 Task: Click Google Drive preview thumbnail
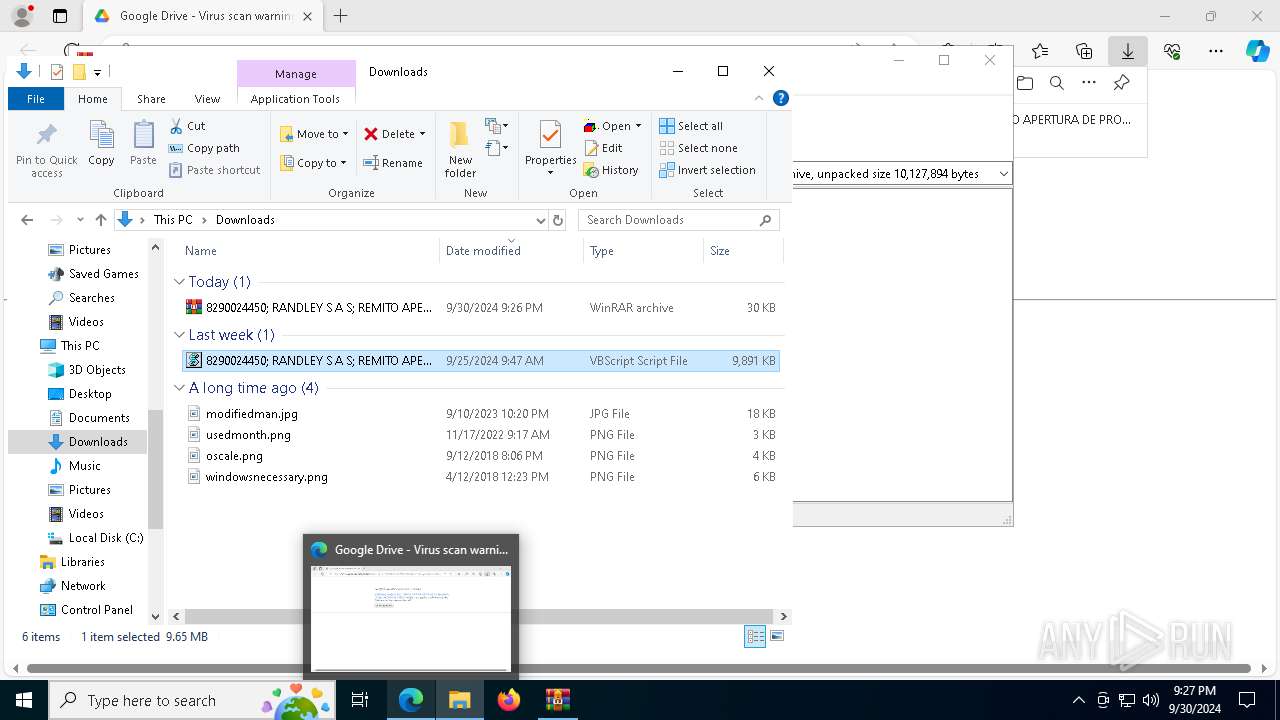click(x=411, y=619)
